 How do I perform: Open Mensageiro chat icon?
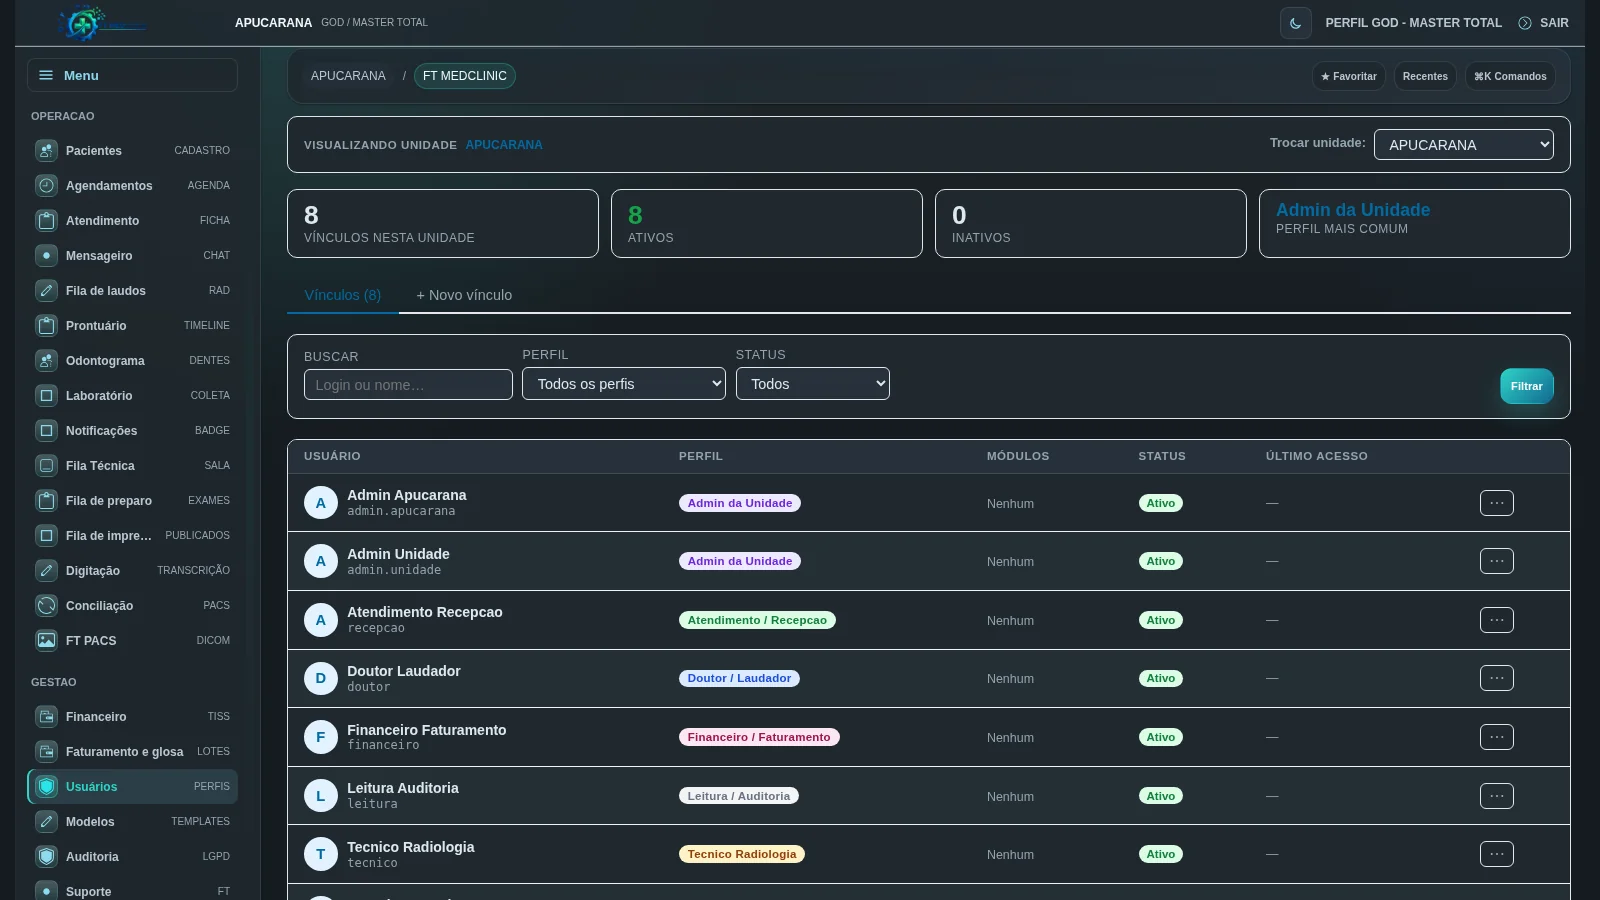click(46, 256)
